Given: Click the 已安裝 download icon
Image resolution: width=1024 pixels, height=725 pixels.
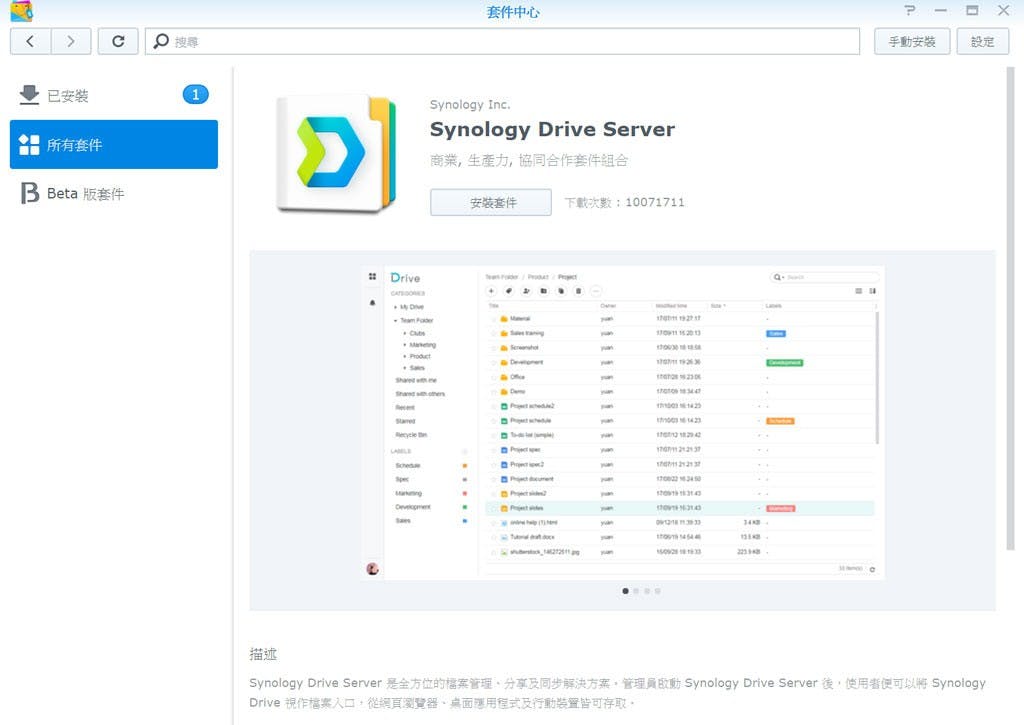Looking at the screenshot, I should [29, 95].
